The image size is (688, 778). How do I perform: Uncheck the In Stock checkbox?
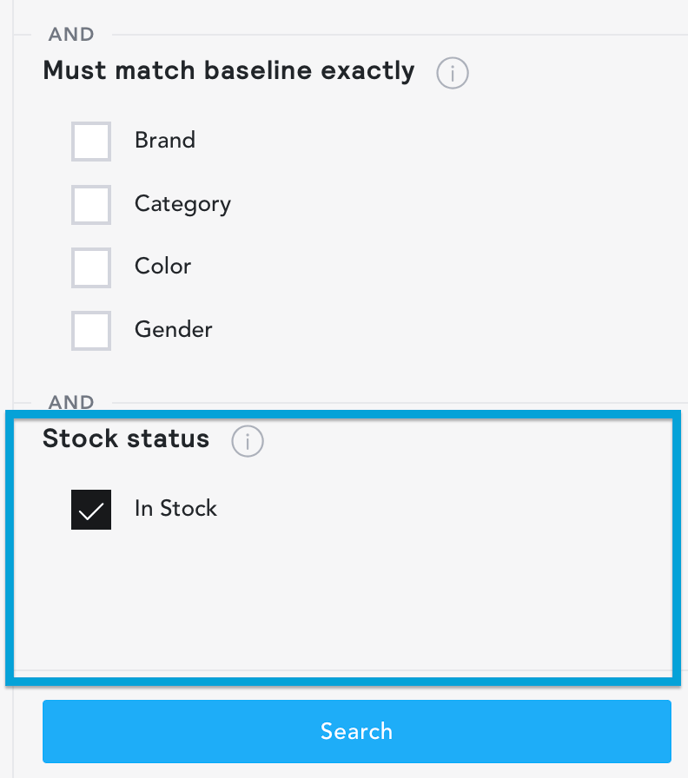click(91, 510)
